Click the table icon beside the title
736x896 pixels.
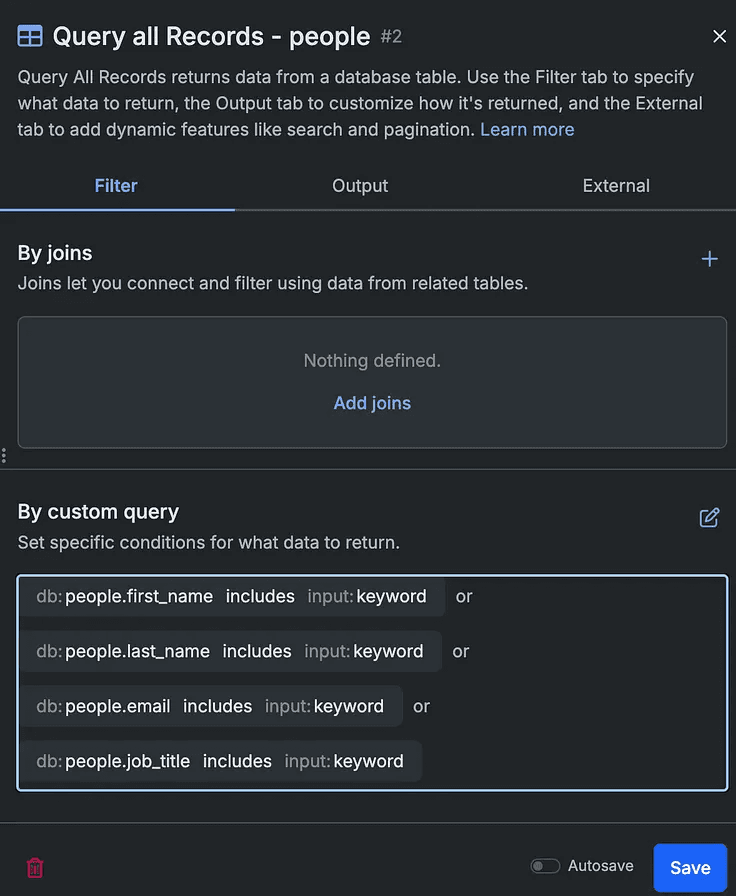click(30, 37)
